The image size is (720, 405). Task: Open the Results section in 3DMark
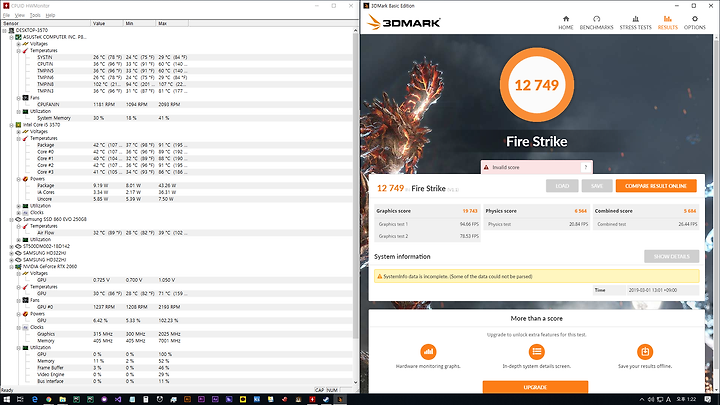coord(667,22)
